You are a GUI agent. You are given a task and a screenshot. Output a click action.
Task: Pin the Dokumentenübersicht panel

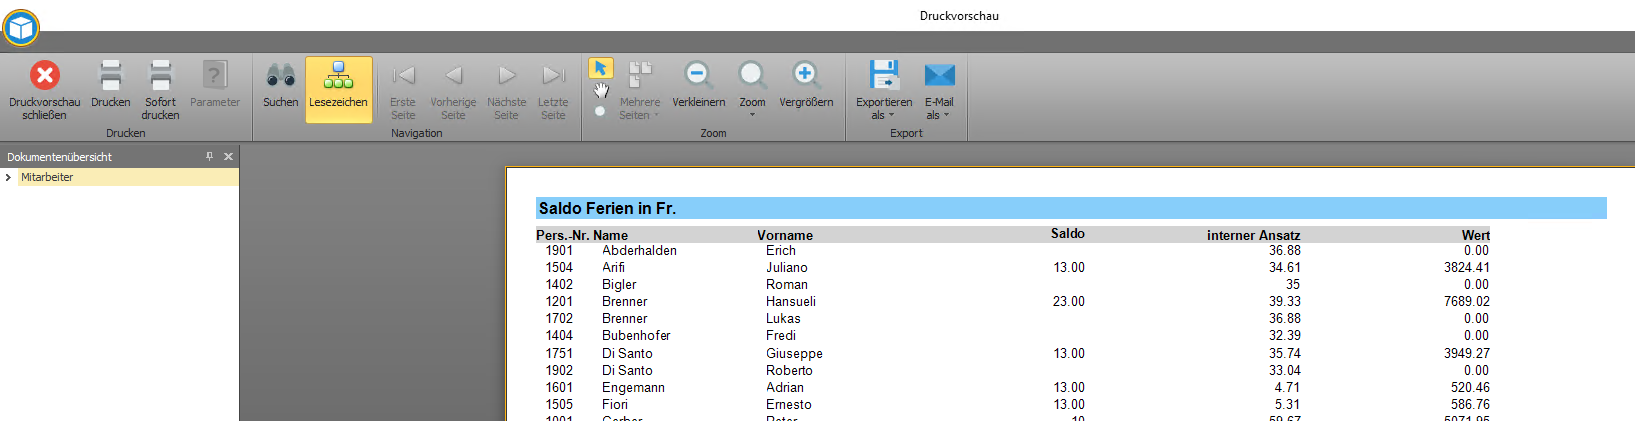[x=209, y=156]
